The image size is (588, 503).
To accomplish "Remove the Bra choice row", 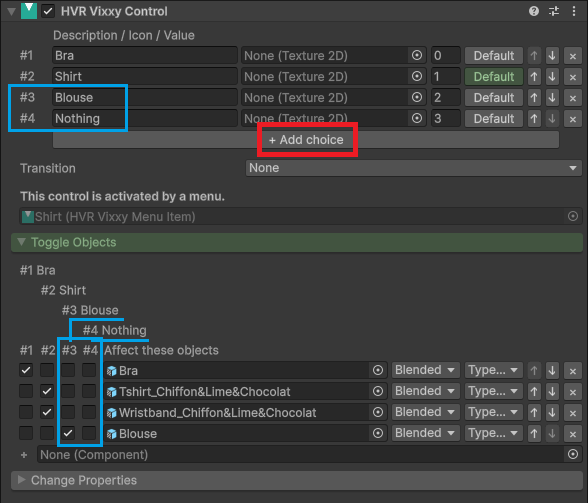I will click(573, 56).
